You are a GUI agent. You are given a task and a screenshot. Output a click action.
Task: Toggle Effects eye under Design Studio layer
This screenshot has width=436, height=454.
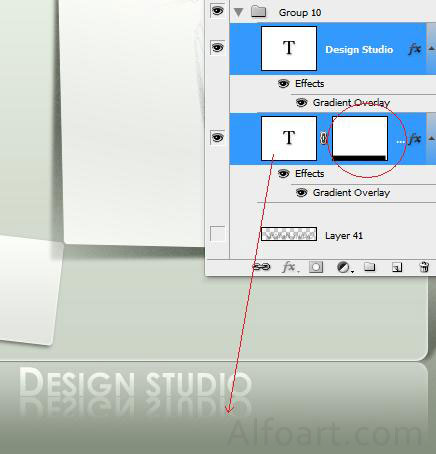pyautogui.click(x=283, y=83)
